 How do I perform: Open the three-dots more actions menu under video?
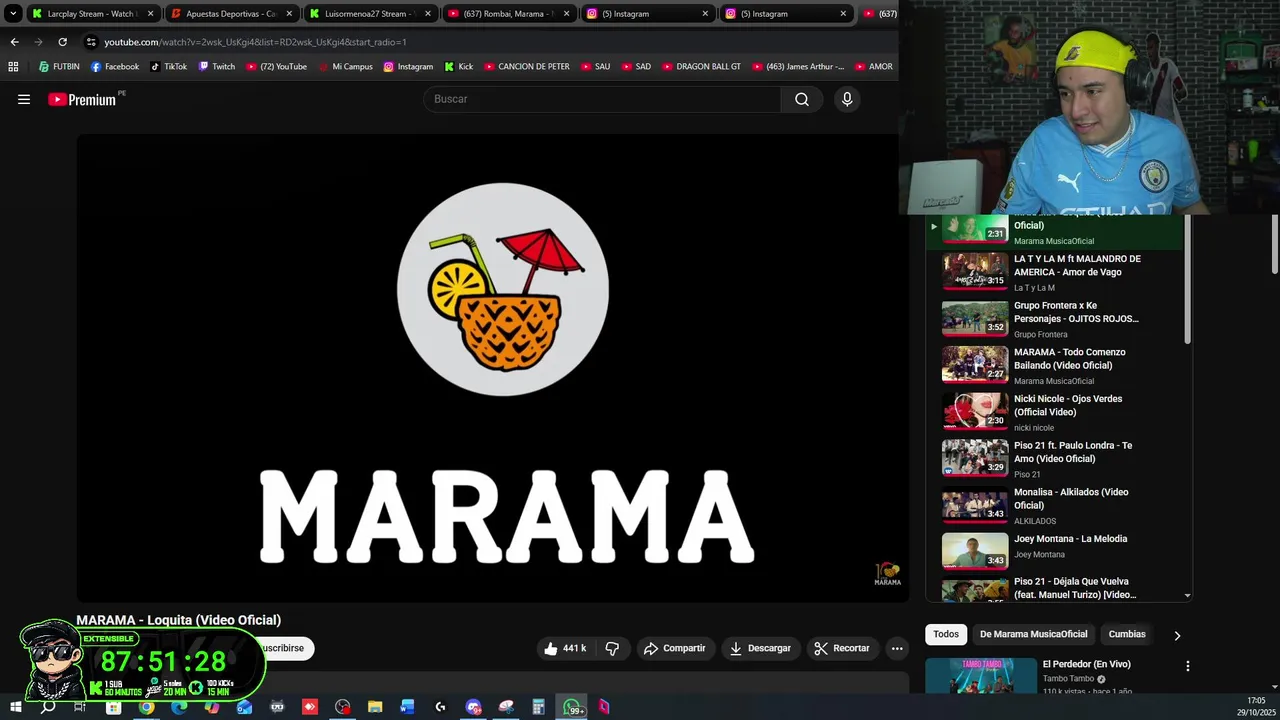point(897,648)
